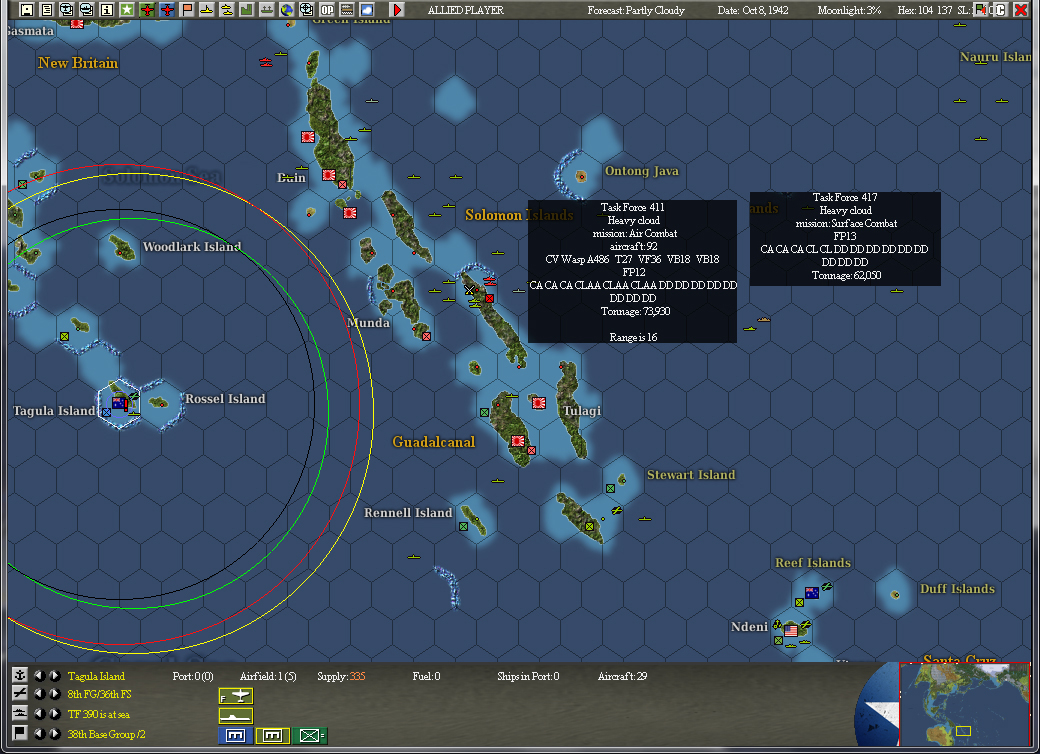Click the 'Supply: 335' value in bottom panel

click(x=341, y=676)
